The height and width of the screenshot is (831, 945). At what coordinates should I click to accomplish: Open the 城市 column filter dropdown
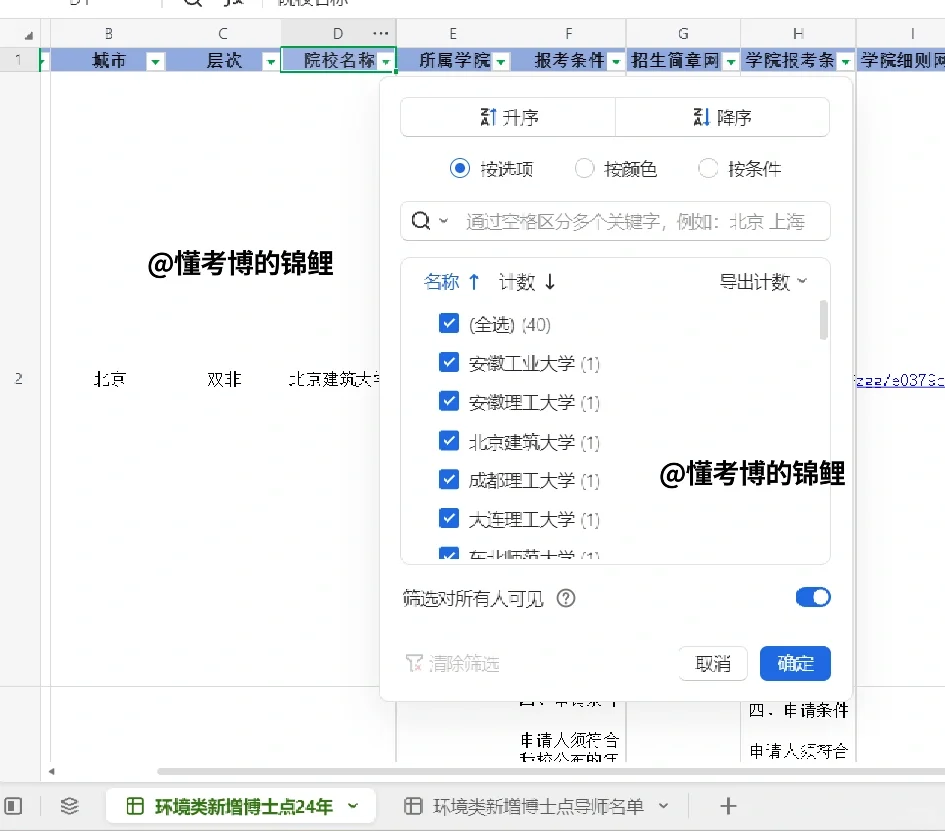155,61
